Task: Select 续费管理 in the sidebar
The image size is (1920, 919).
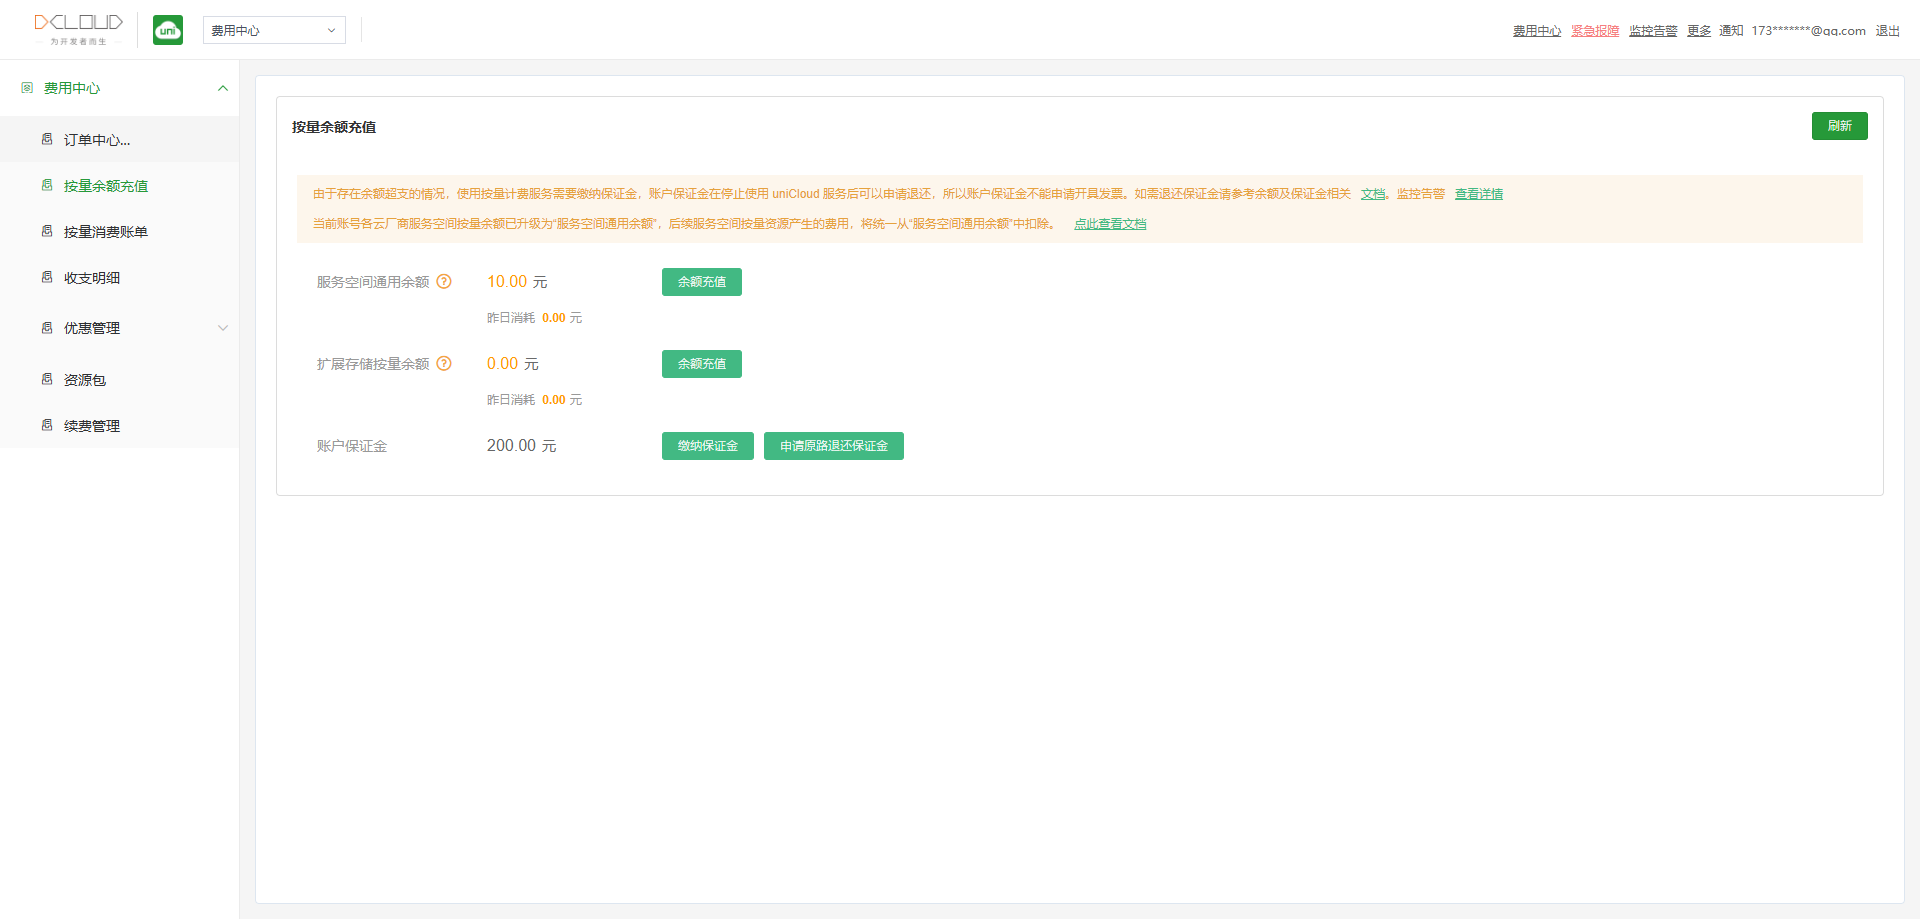Action: click(92, 426)
